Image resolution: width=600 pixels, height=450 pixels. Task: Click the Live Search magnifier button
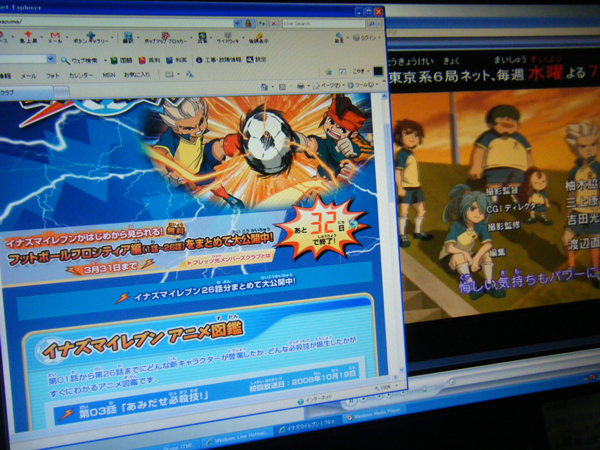(371, 24)
